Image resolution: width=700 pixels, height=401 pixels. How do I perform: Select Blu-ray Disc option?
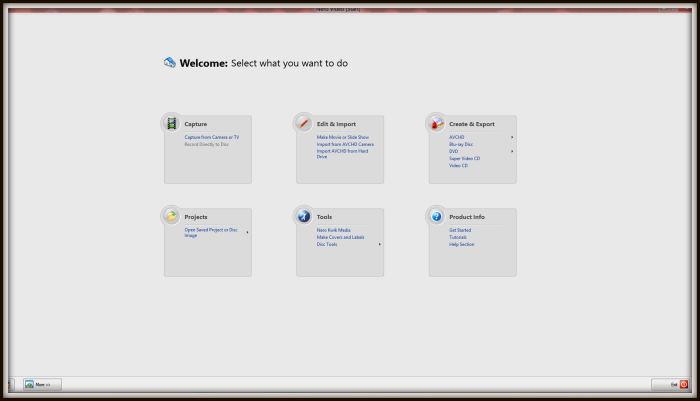461,144
